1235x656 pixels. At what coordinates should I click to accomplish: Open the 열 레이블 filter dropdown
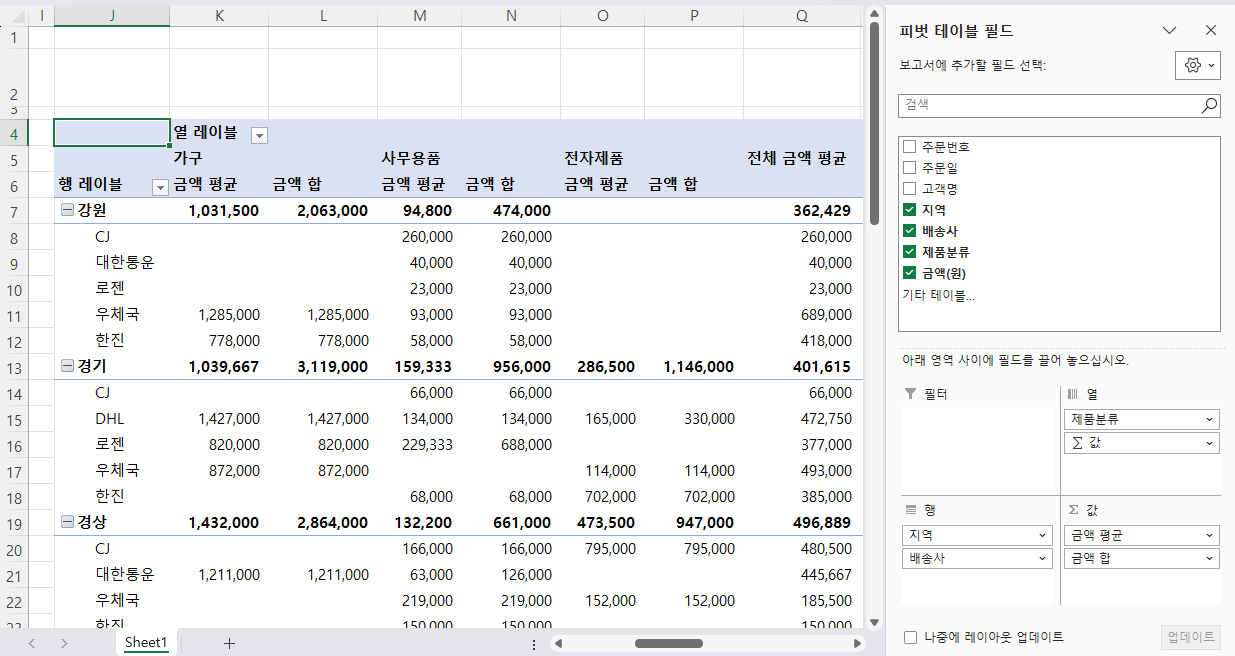click(259, 135)
